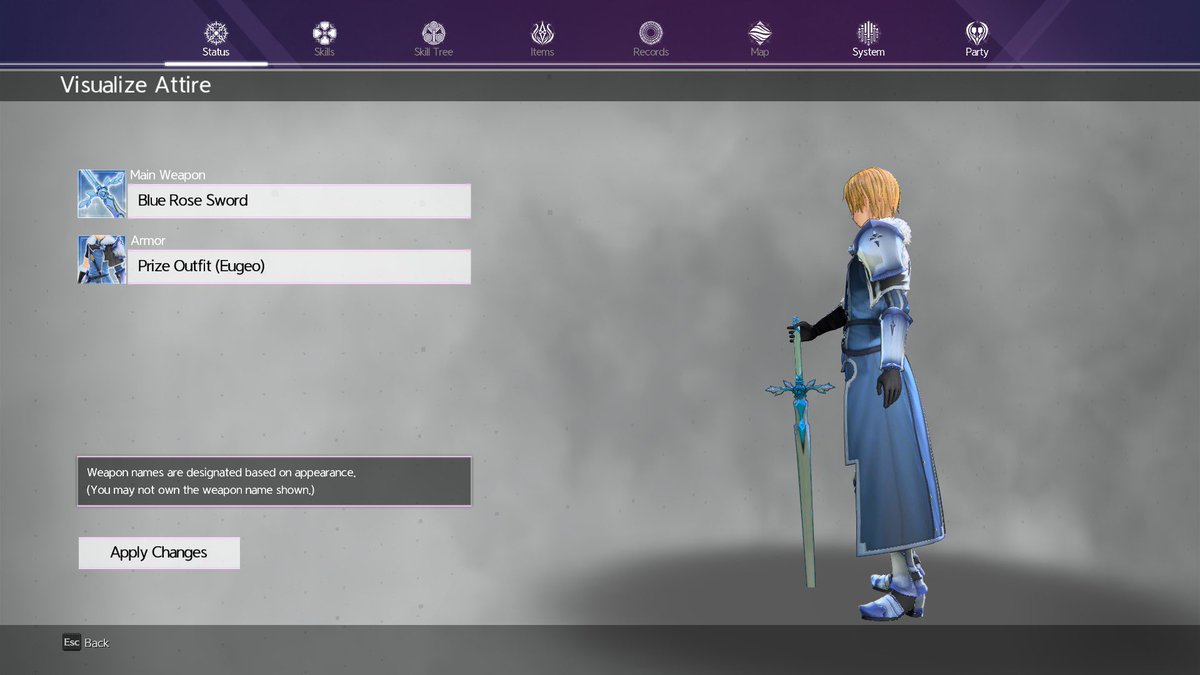The width and height of the screenshot is (1200, 675).
Task: Open the Map menu icon
Action: 760,32
